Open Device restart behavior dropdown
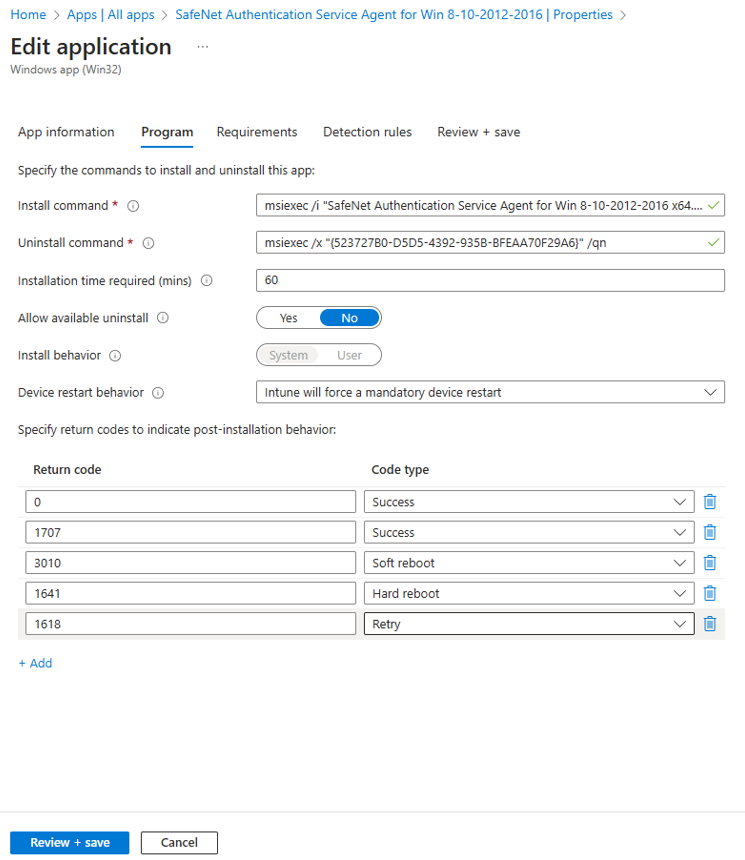The image size is (745, 860). tap(490, 392)
